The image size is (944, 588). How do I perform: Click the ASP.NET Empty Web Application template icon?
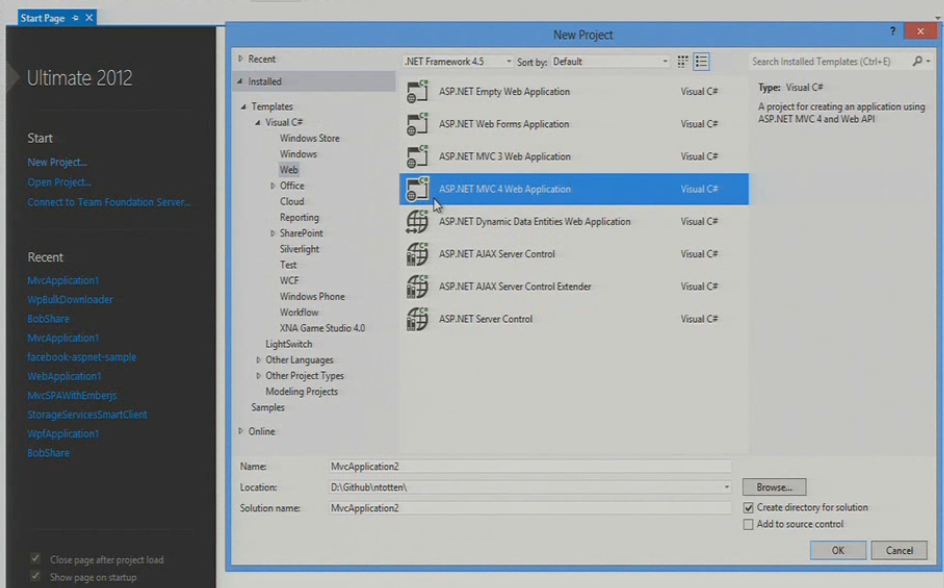pos(417,91)
